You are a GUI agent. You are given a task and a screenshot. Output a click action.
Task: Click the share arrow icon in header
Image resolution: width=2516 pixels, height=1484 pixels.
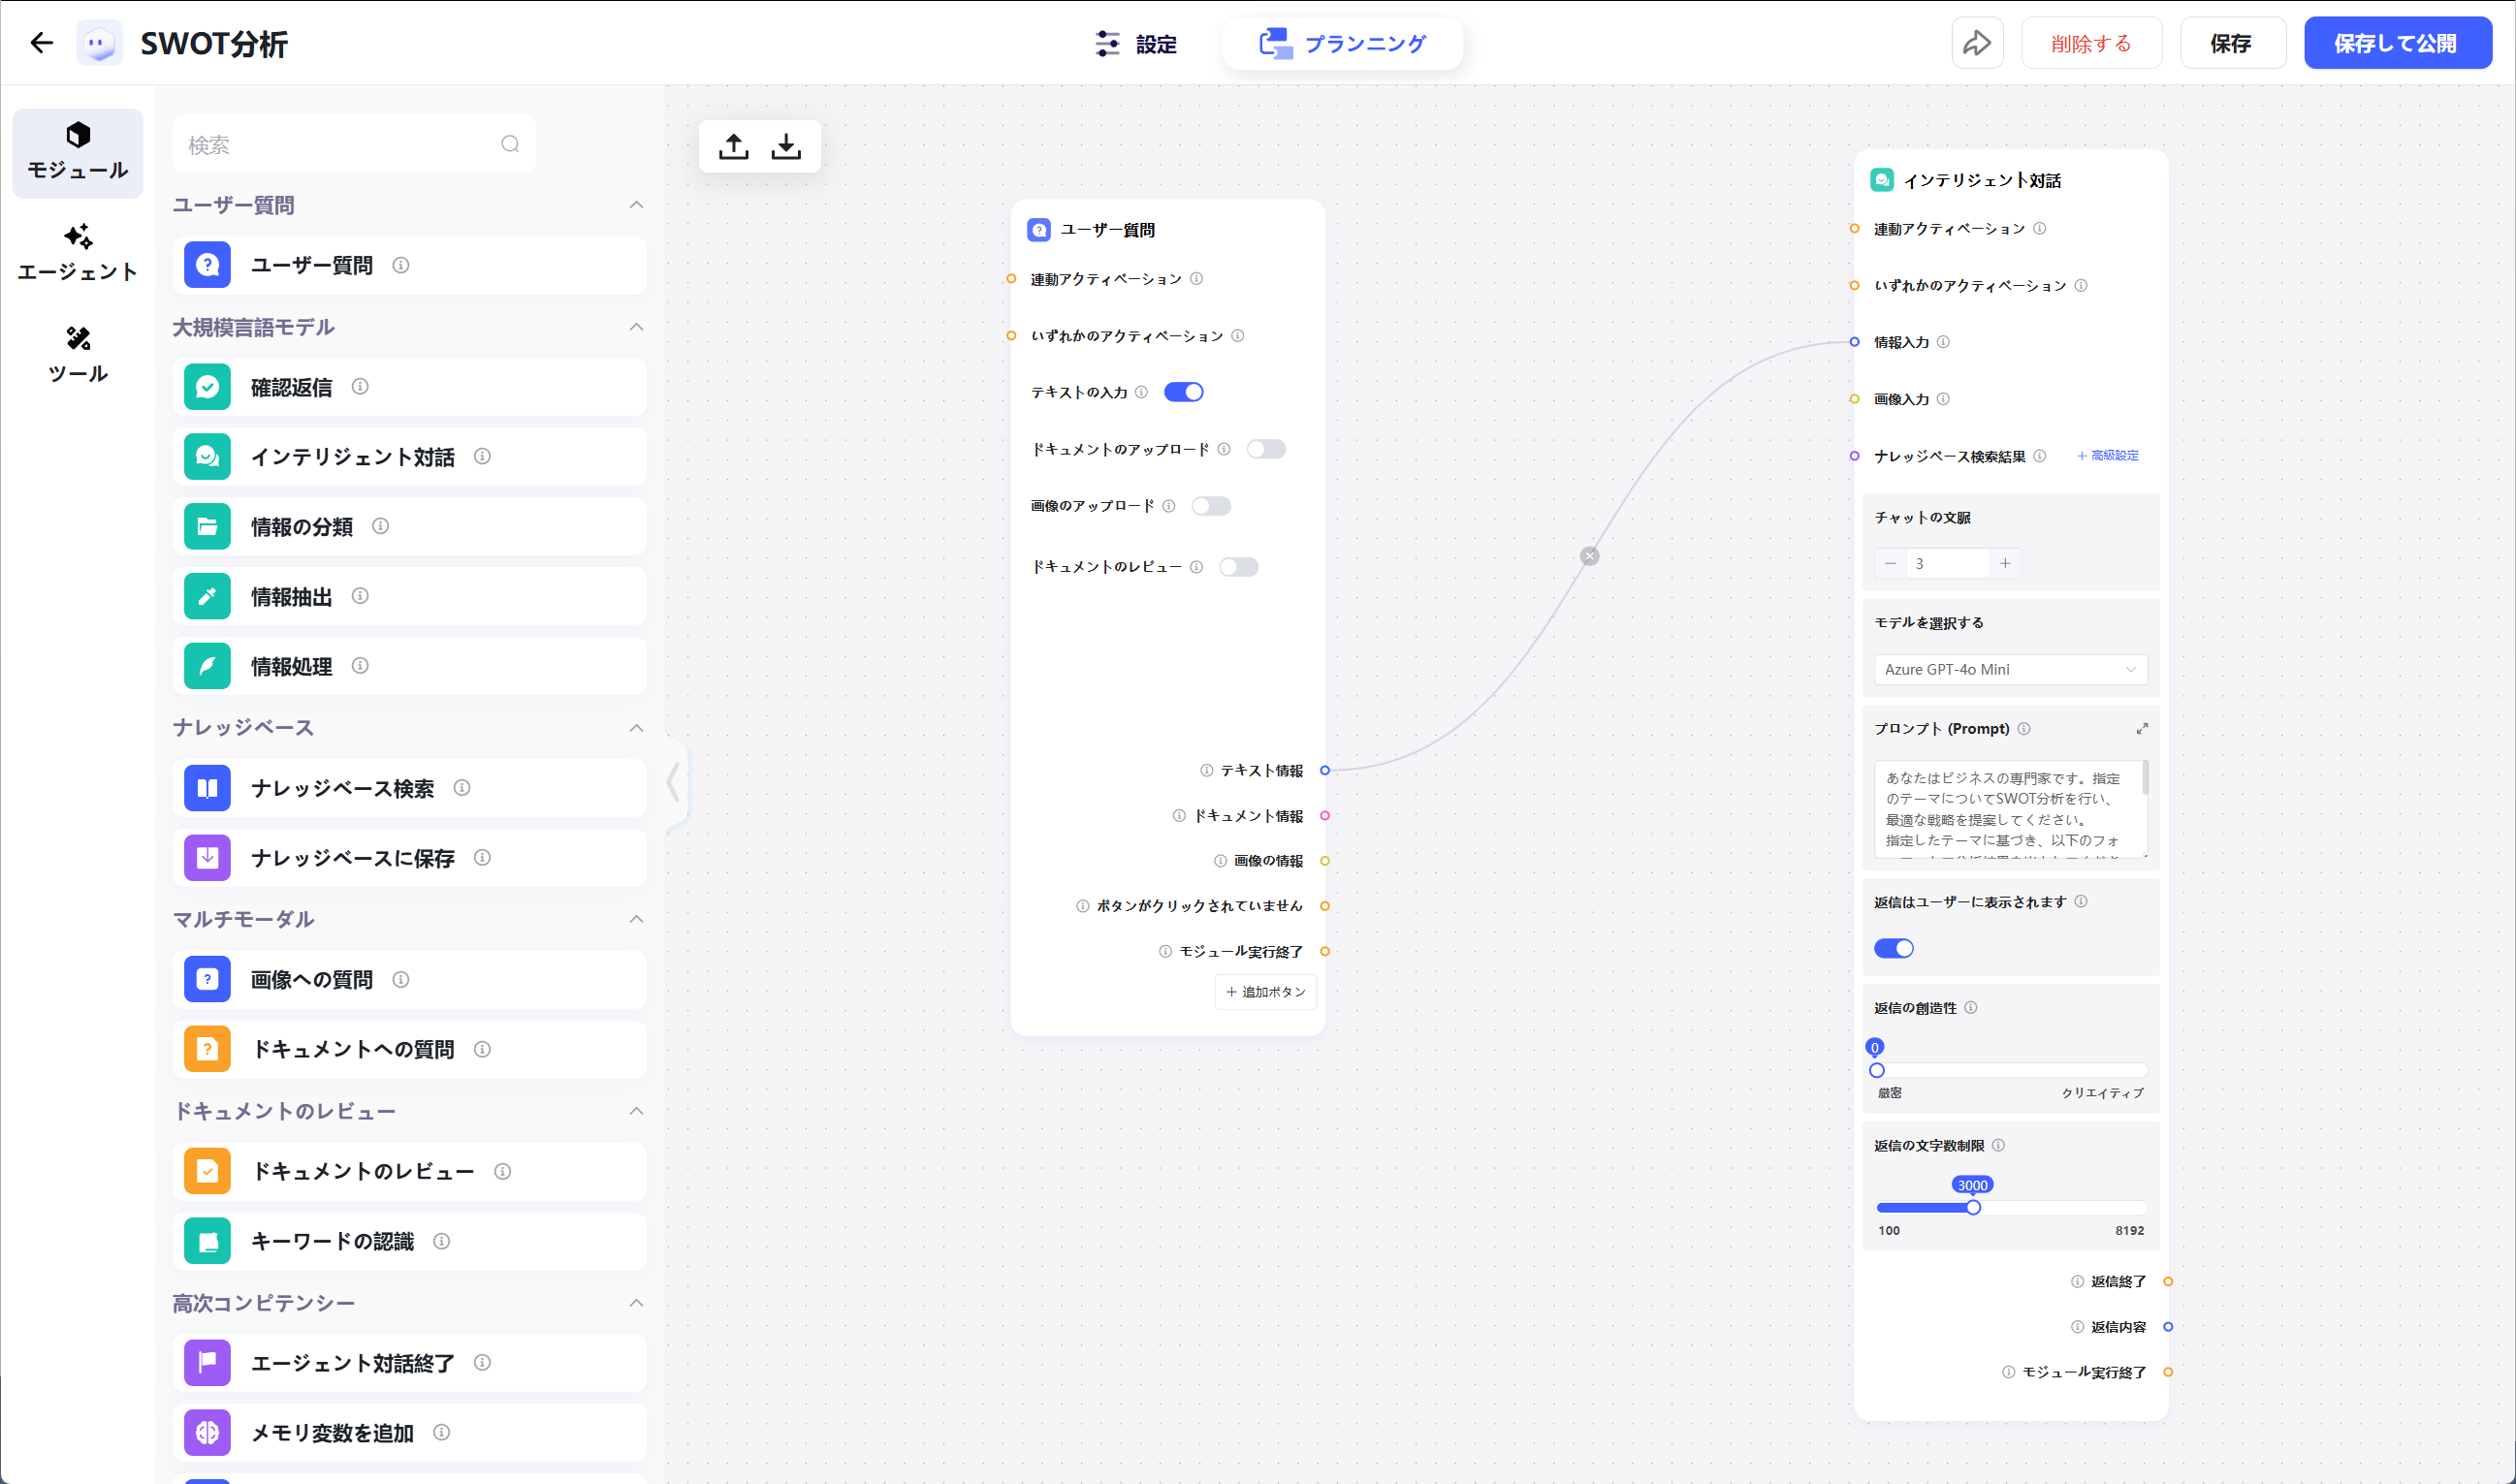(1976, 43)
